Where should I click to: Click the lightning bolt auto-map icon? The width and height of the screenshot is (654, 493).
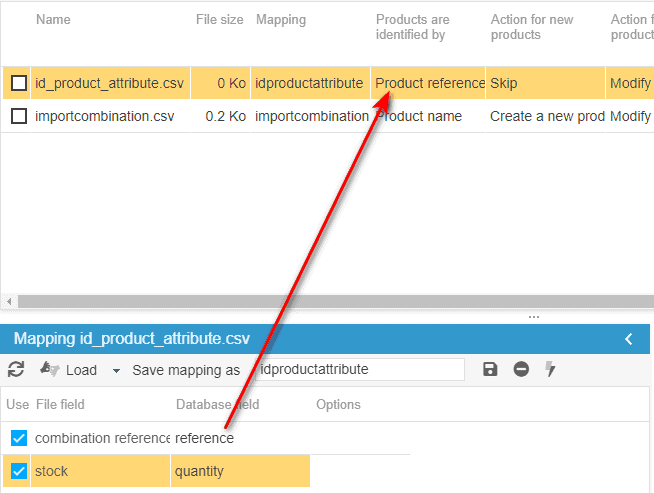(x=550, y=369)
